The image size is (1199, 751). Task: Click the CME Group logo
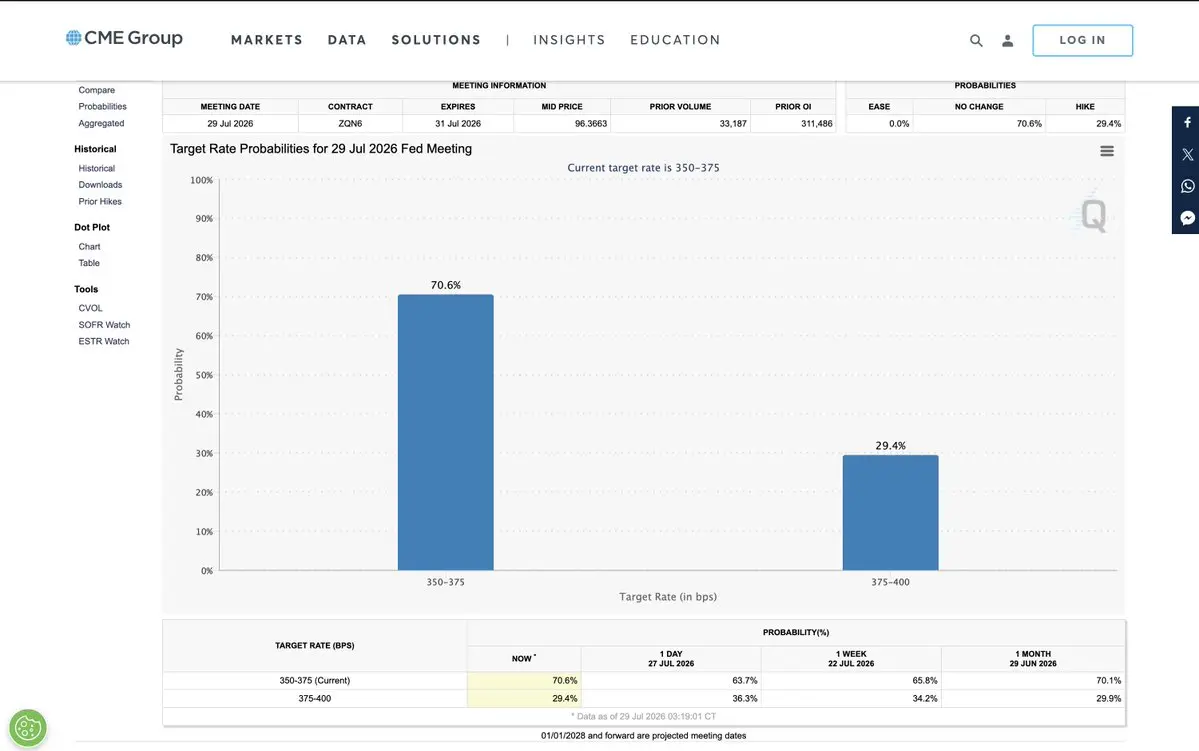tap(124, 38)
